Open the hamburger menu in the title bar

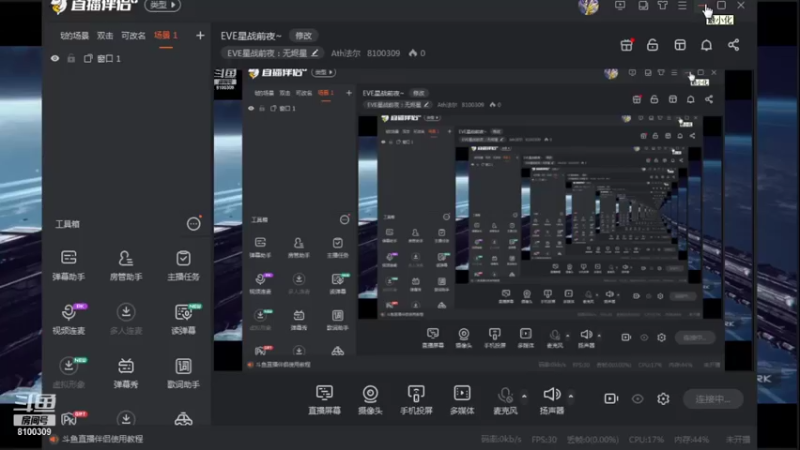tap(682, 6)
